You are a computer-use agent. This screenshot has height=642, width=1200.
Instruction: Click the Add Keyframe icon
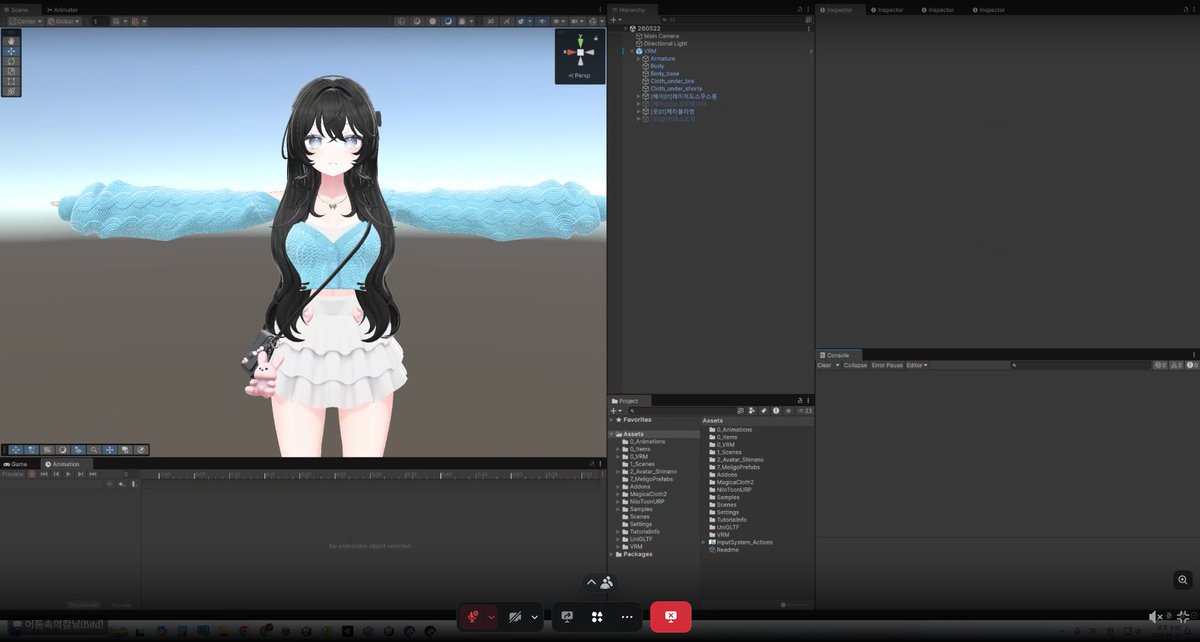pos(121,484)
